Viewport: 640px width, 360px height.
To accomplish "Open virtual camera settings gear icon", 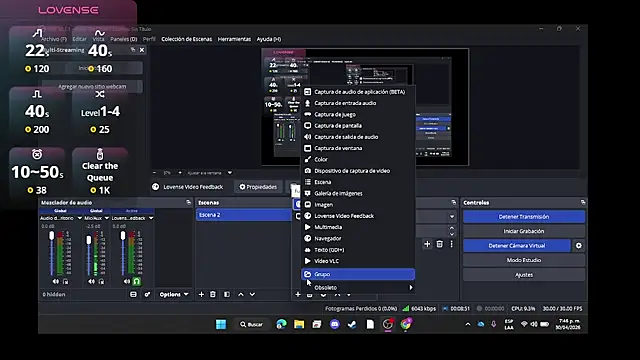I will point(579,246).
